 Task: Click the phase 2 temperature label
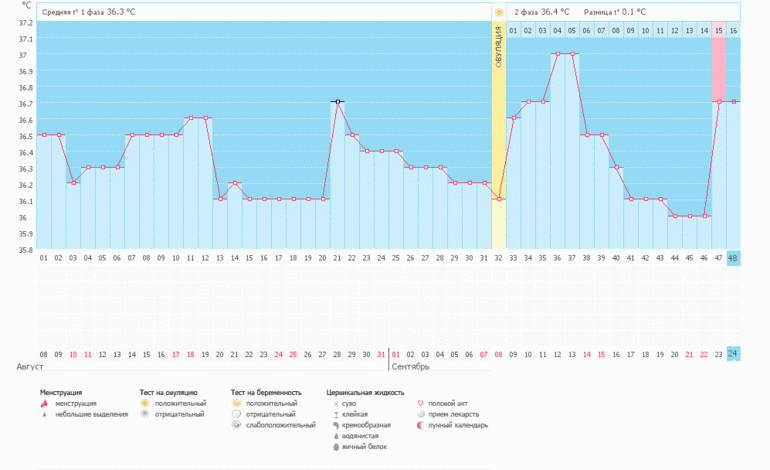(542, 12)
